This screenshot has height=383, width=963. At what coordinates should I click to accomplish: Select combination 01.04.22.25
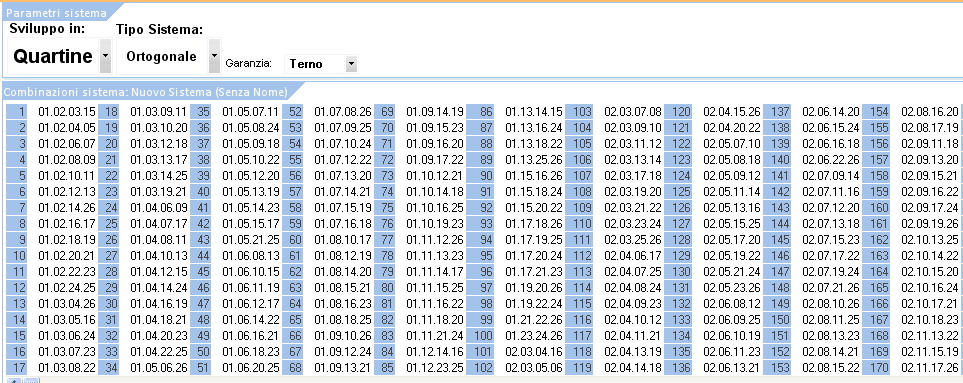pos(158,351)
